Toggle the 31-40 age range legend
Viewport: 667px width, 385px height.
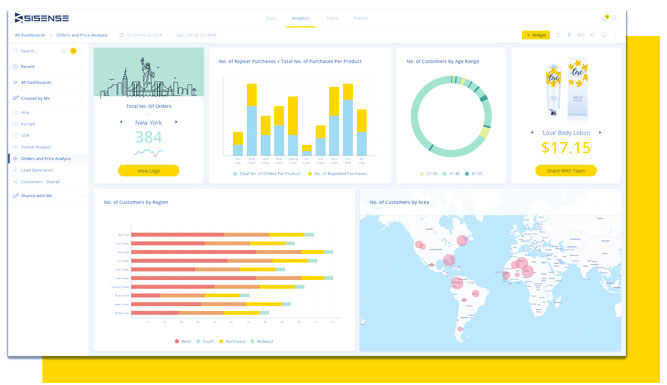[x=451, y=174]
